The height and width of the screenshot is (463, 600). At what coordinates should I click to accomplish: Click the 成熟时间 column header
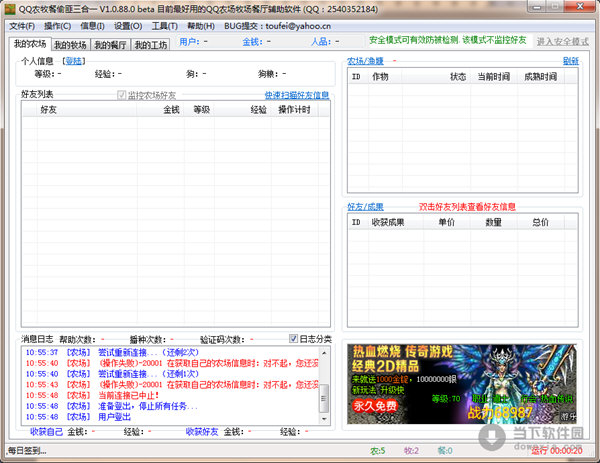(x=541, y=77)
